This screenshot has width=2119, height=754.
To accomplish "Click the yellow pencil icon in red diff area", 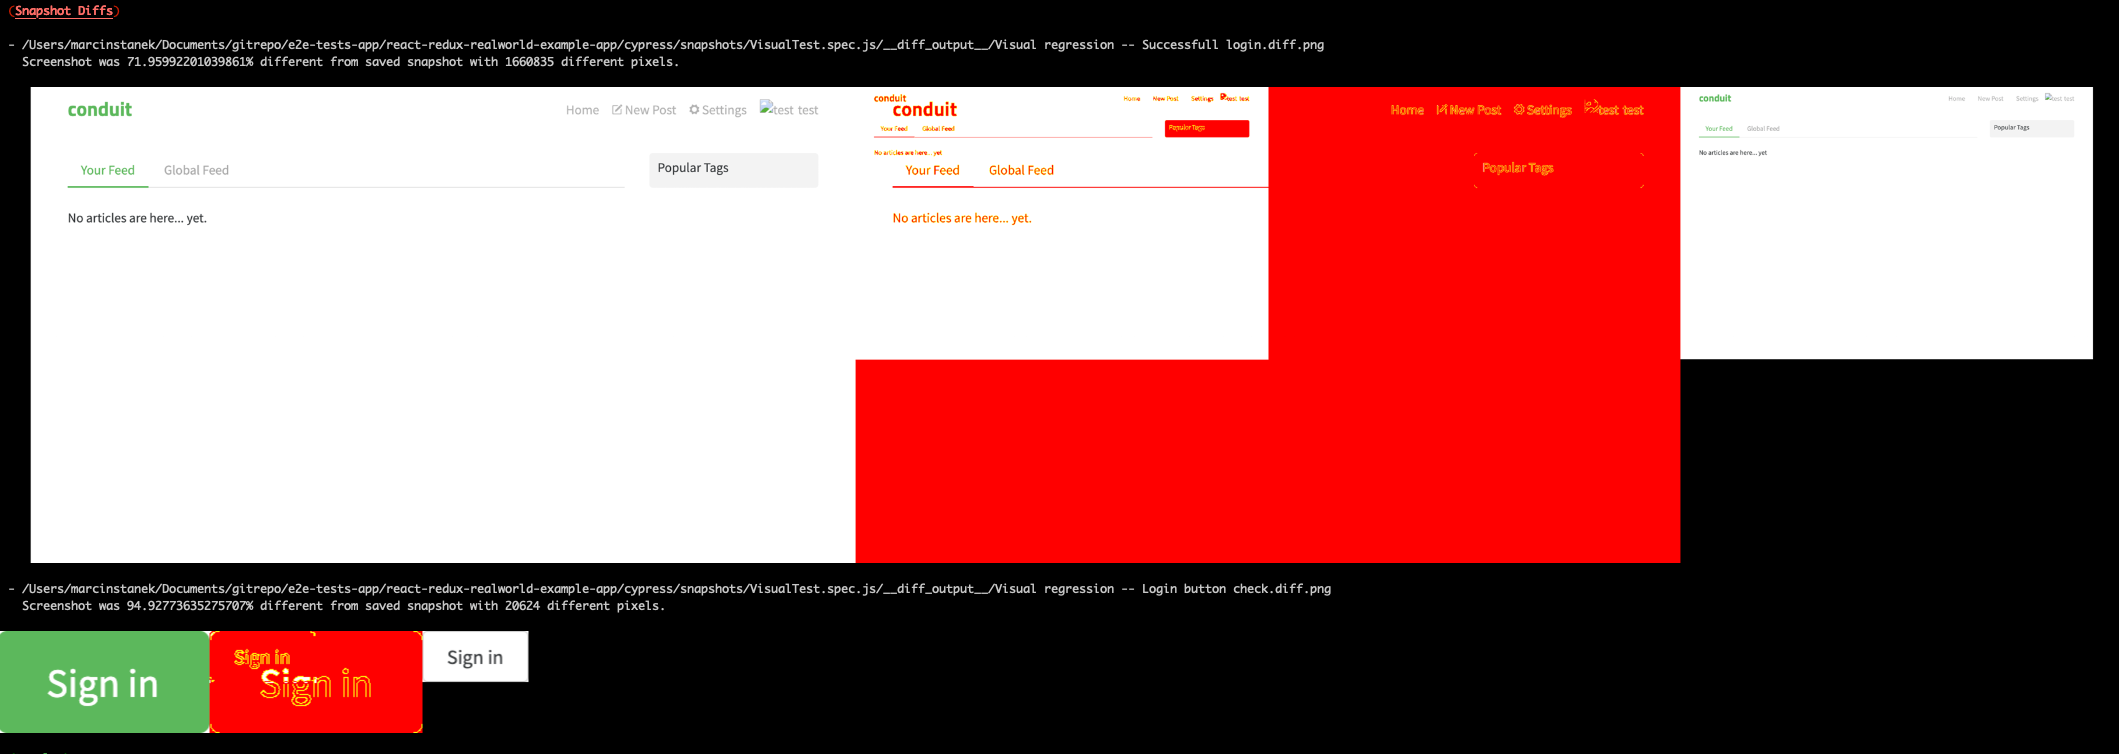I will (x=1441, y=110).
